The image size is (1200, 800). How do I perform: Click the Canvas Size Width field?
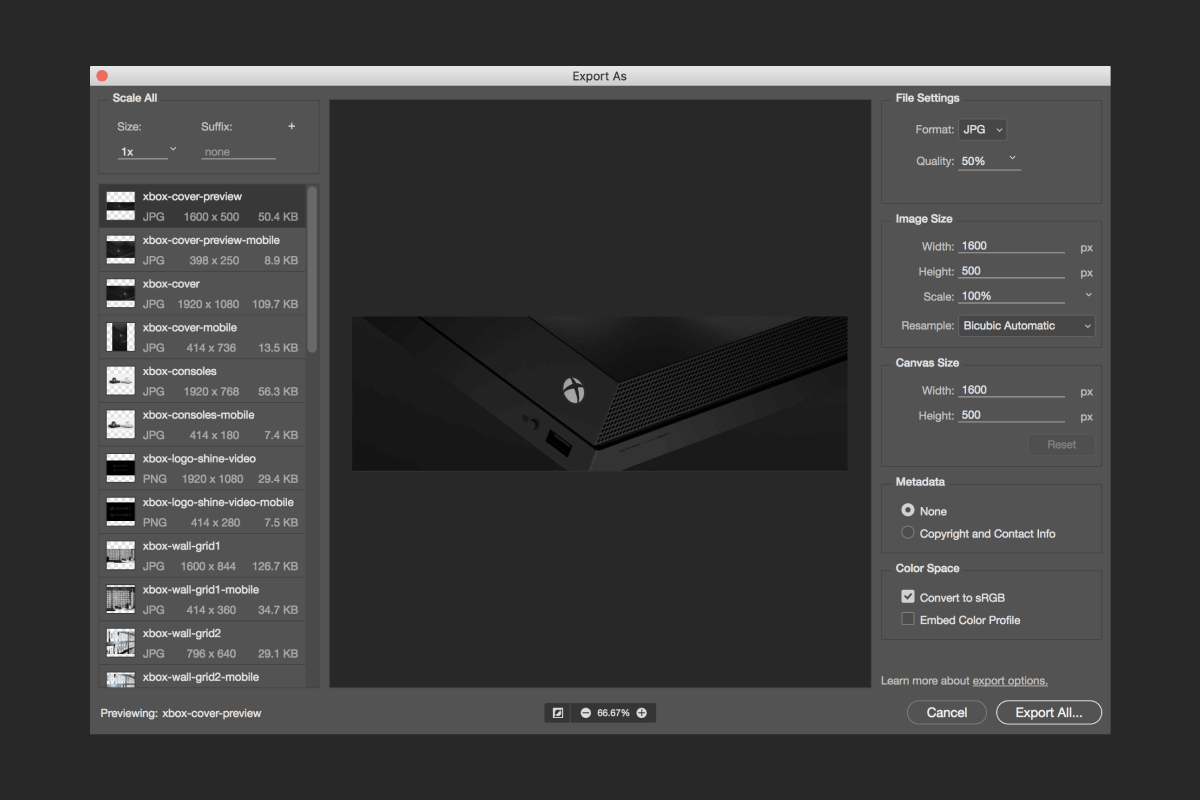click(1011, 390)
